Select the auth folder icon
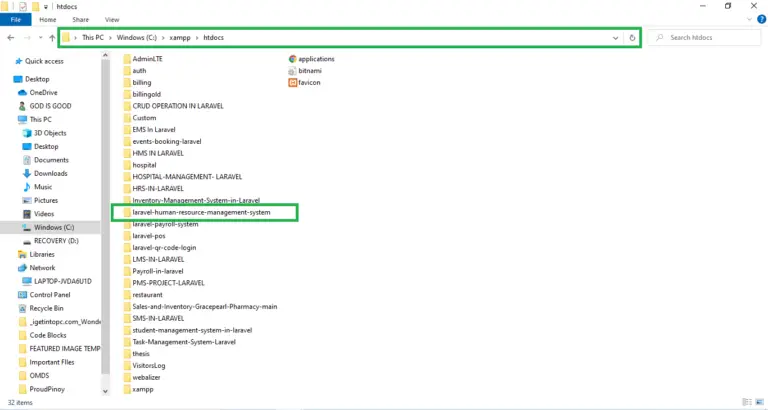Image resolution: width=768 pixels, height=410 pixels. tap(127, 71)
